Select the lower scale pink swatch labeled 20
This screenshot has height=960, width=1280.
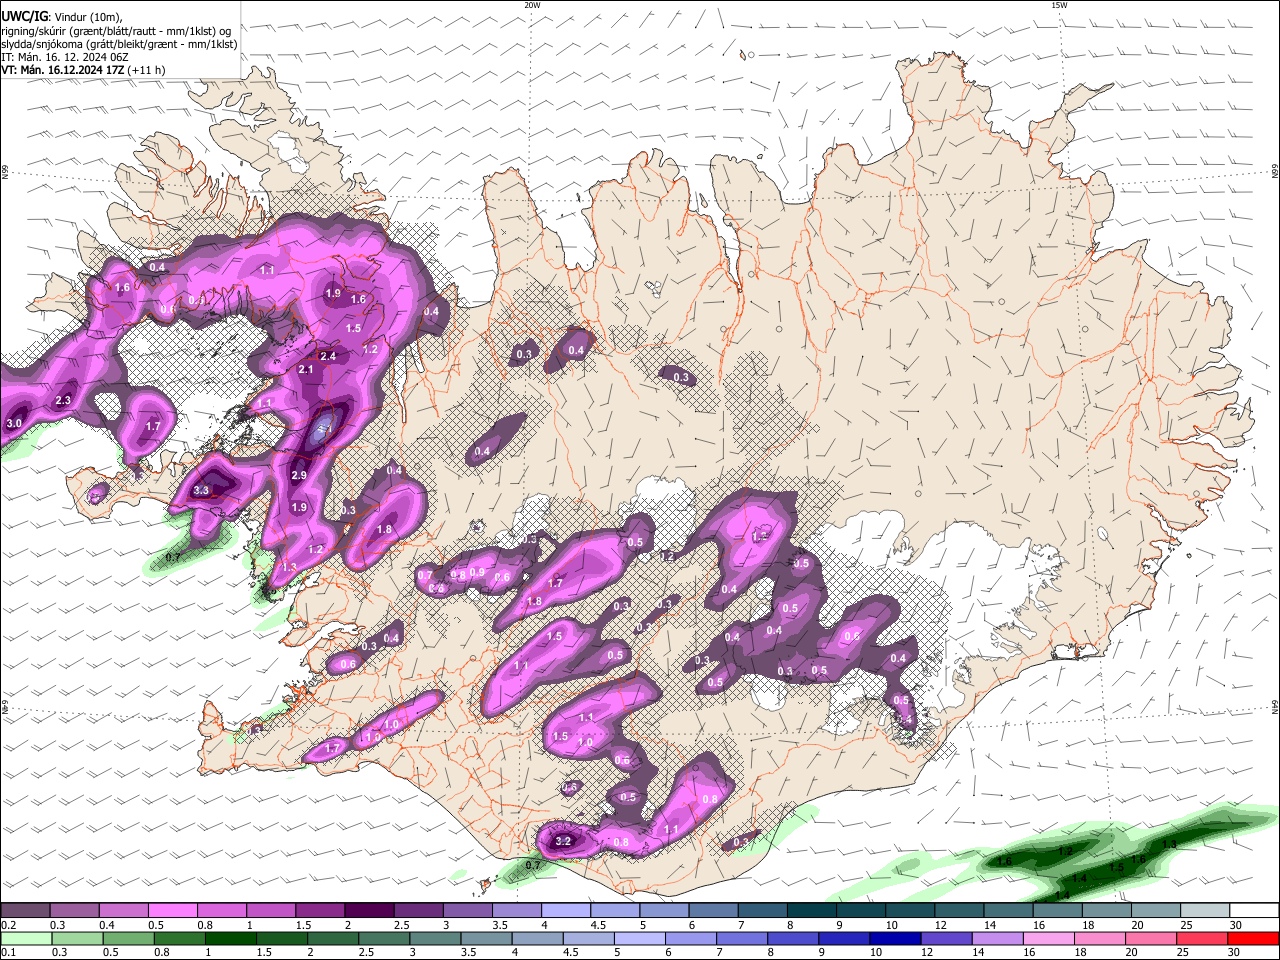coord(1149,938)
